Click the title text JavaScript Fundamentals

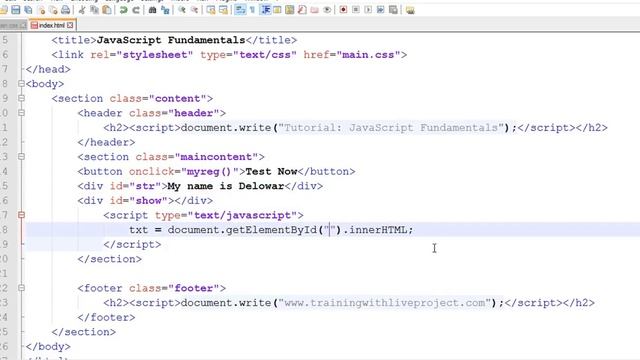(x=171, y=40)
